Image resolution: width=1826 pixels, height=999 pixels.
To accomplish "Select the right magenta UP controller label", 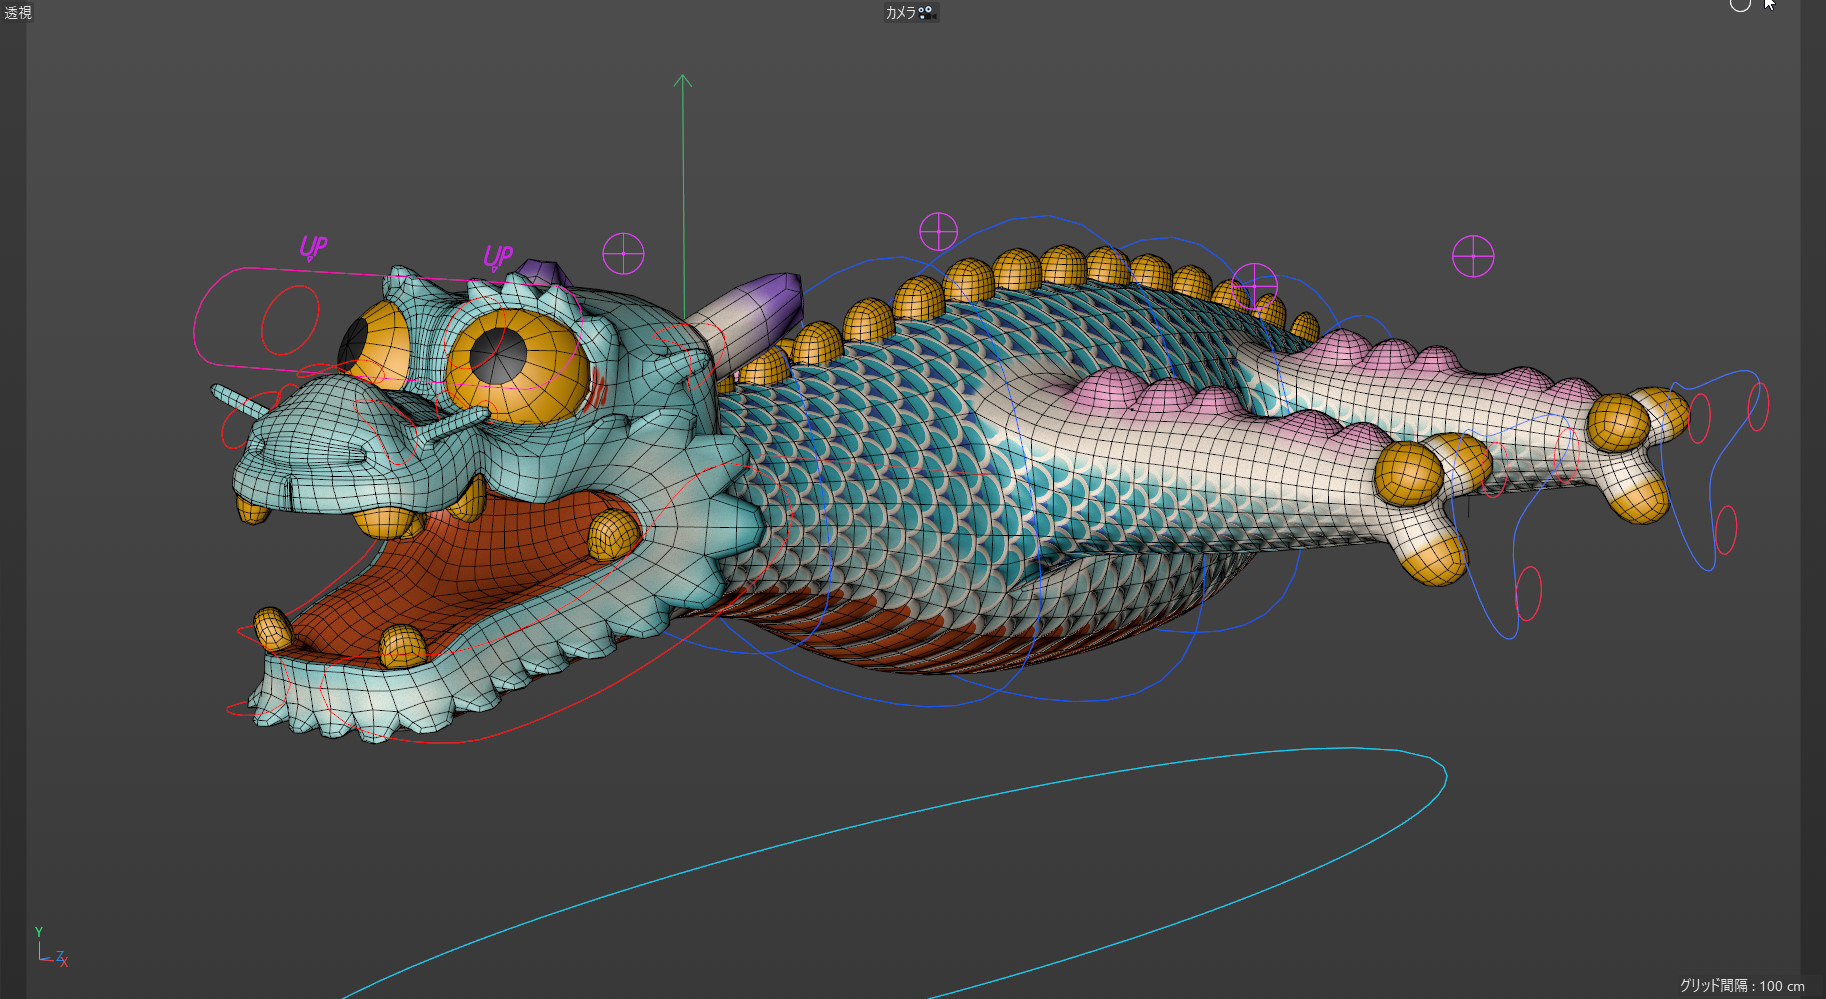I will coord(497,257).
